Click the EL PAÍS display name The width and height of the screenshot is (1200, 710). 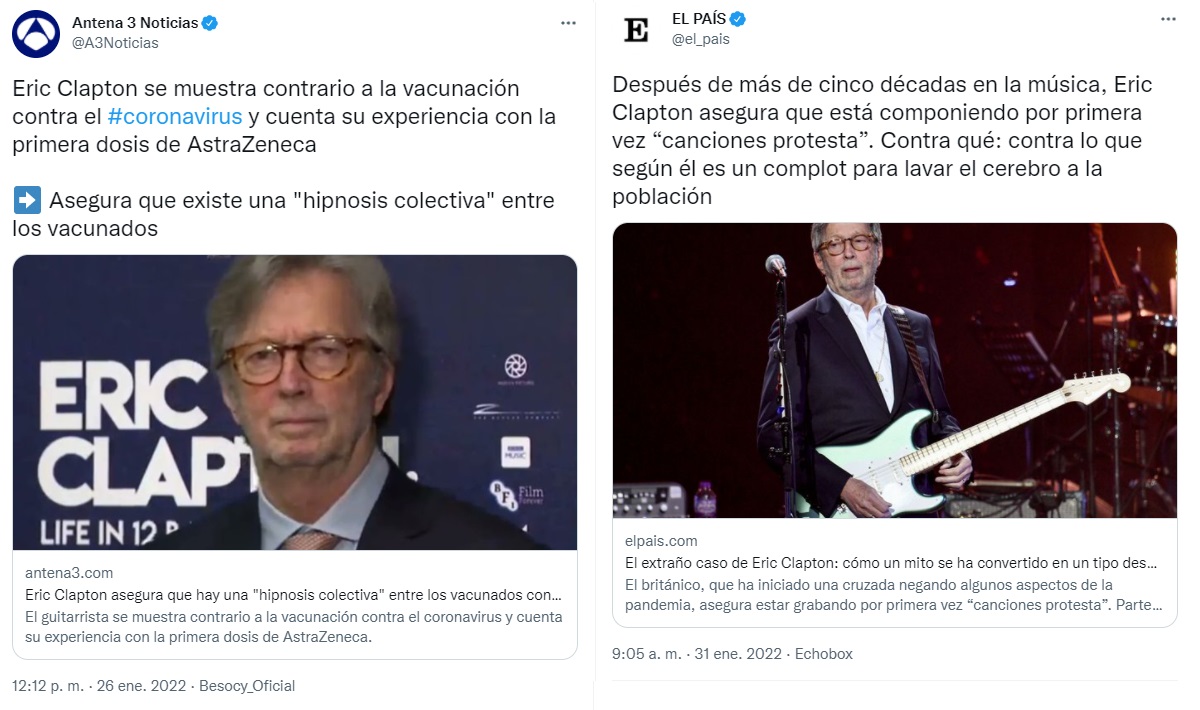[x=699, y=19]
